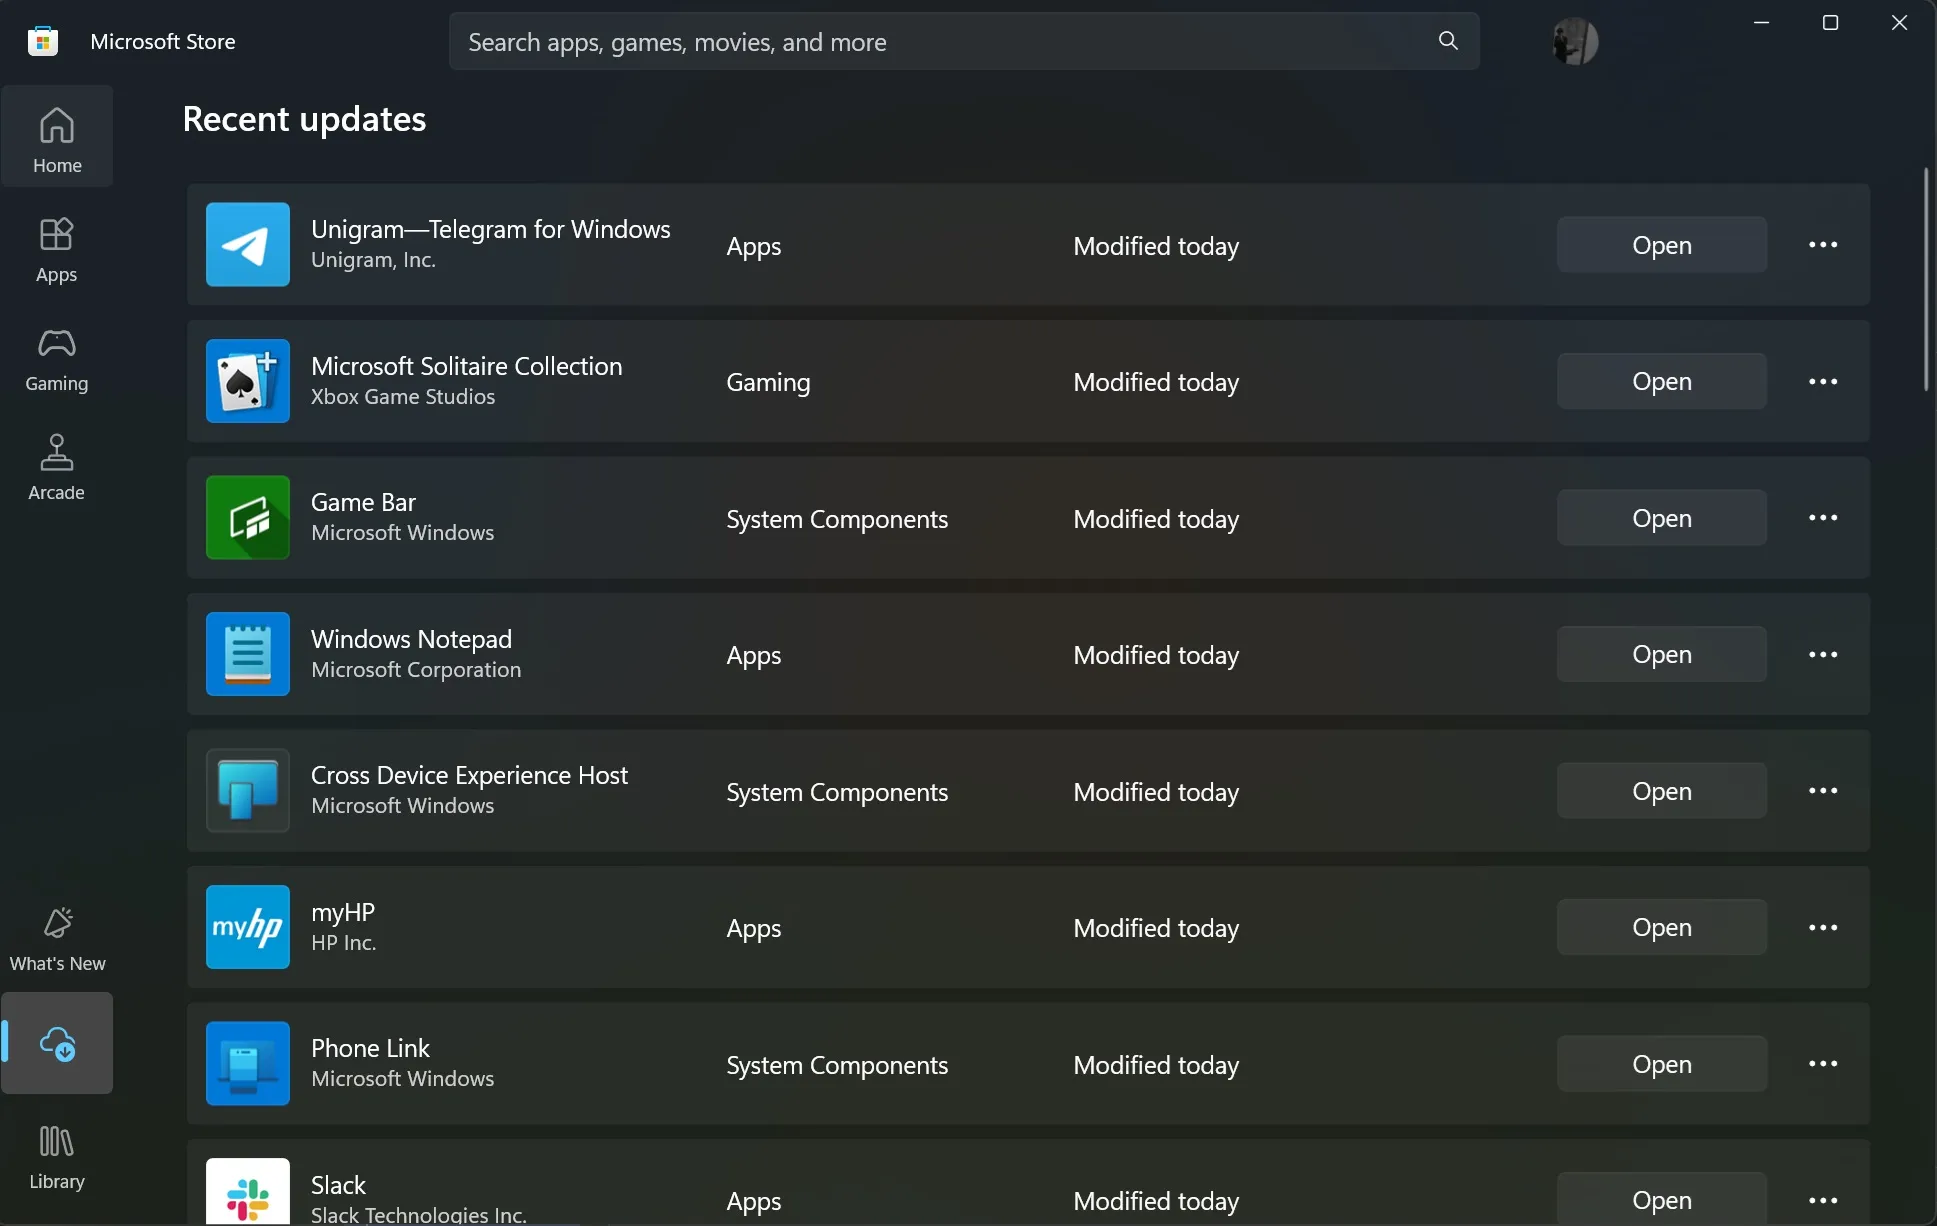Expand options menu for myHP app
The width and height of the screenshot is (1937, 1226).
point(1823,927)
